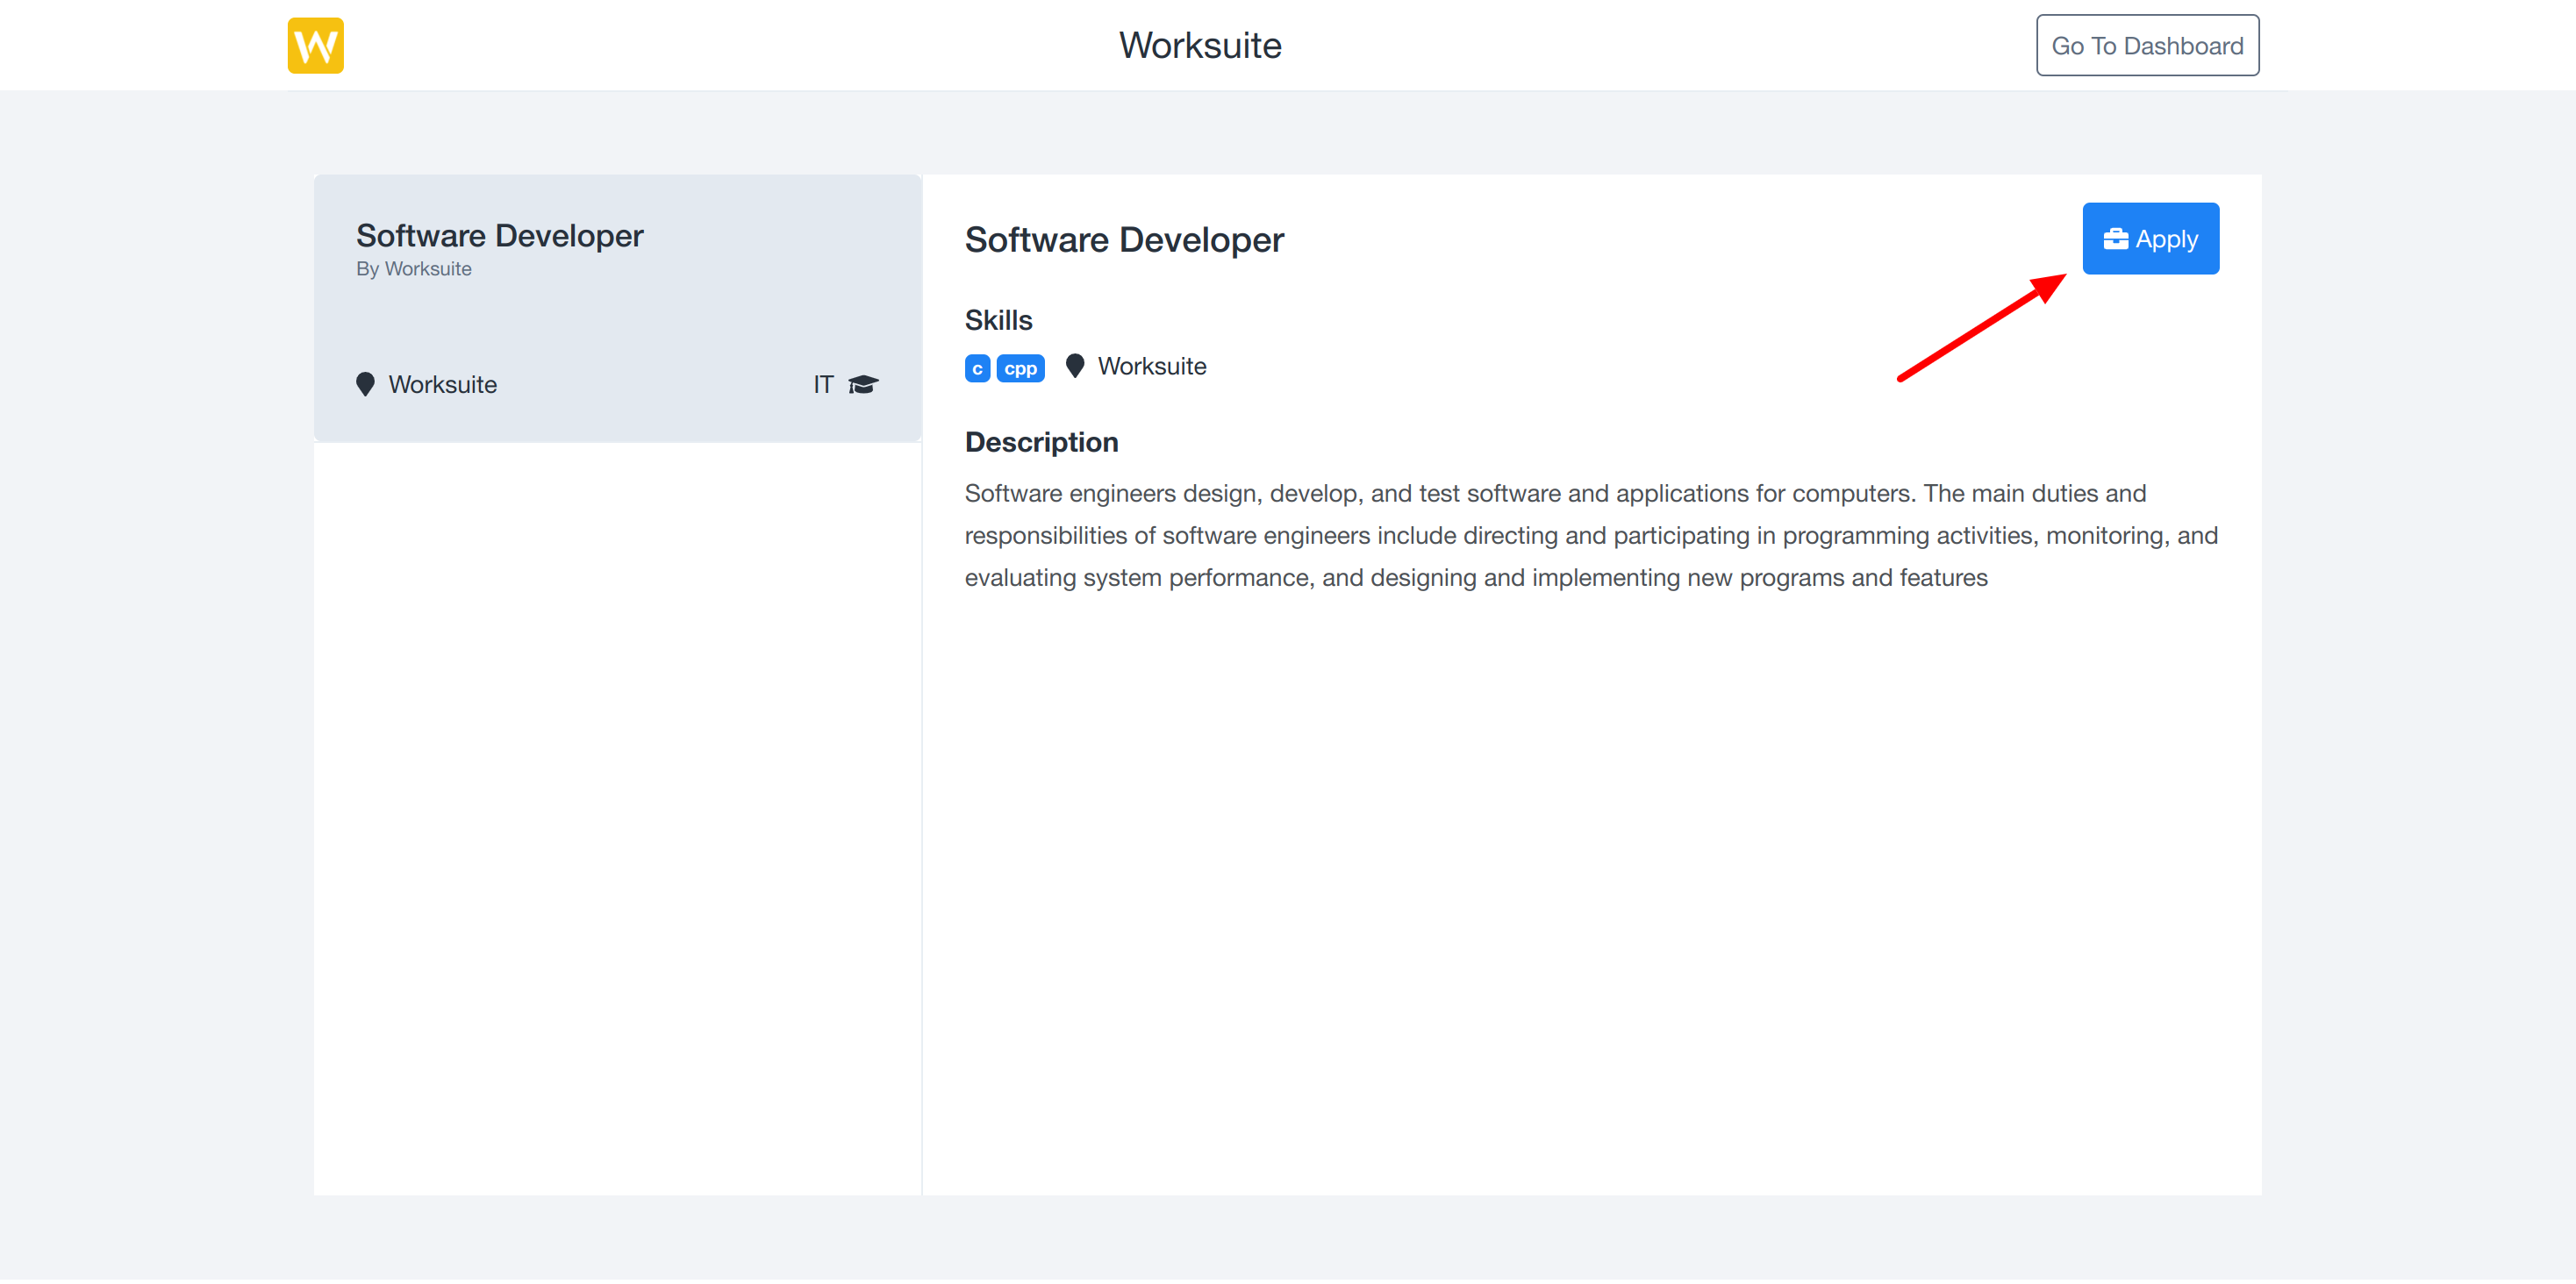
Task: Select the Software Developer job card title
Action: click(499, 235)
